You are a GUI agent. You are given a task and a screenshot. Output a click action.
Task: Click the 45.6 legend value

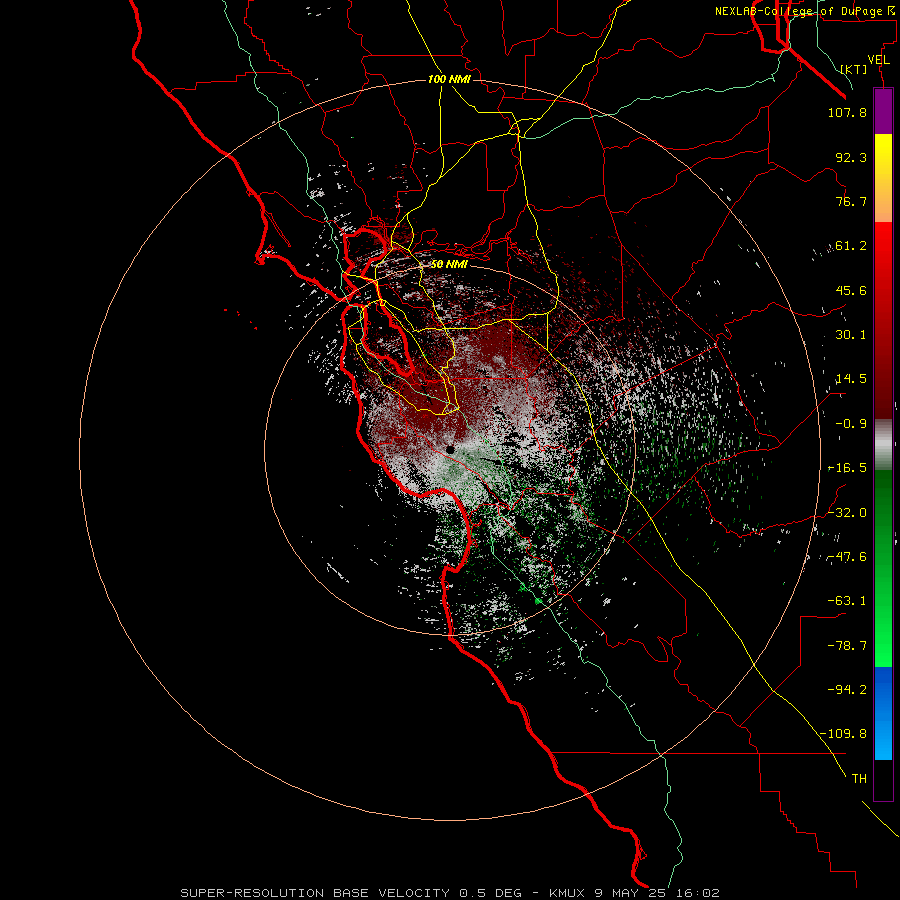tap(851, 290)
